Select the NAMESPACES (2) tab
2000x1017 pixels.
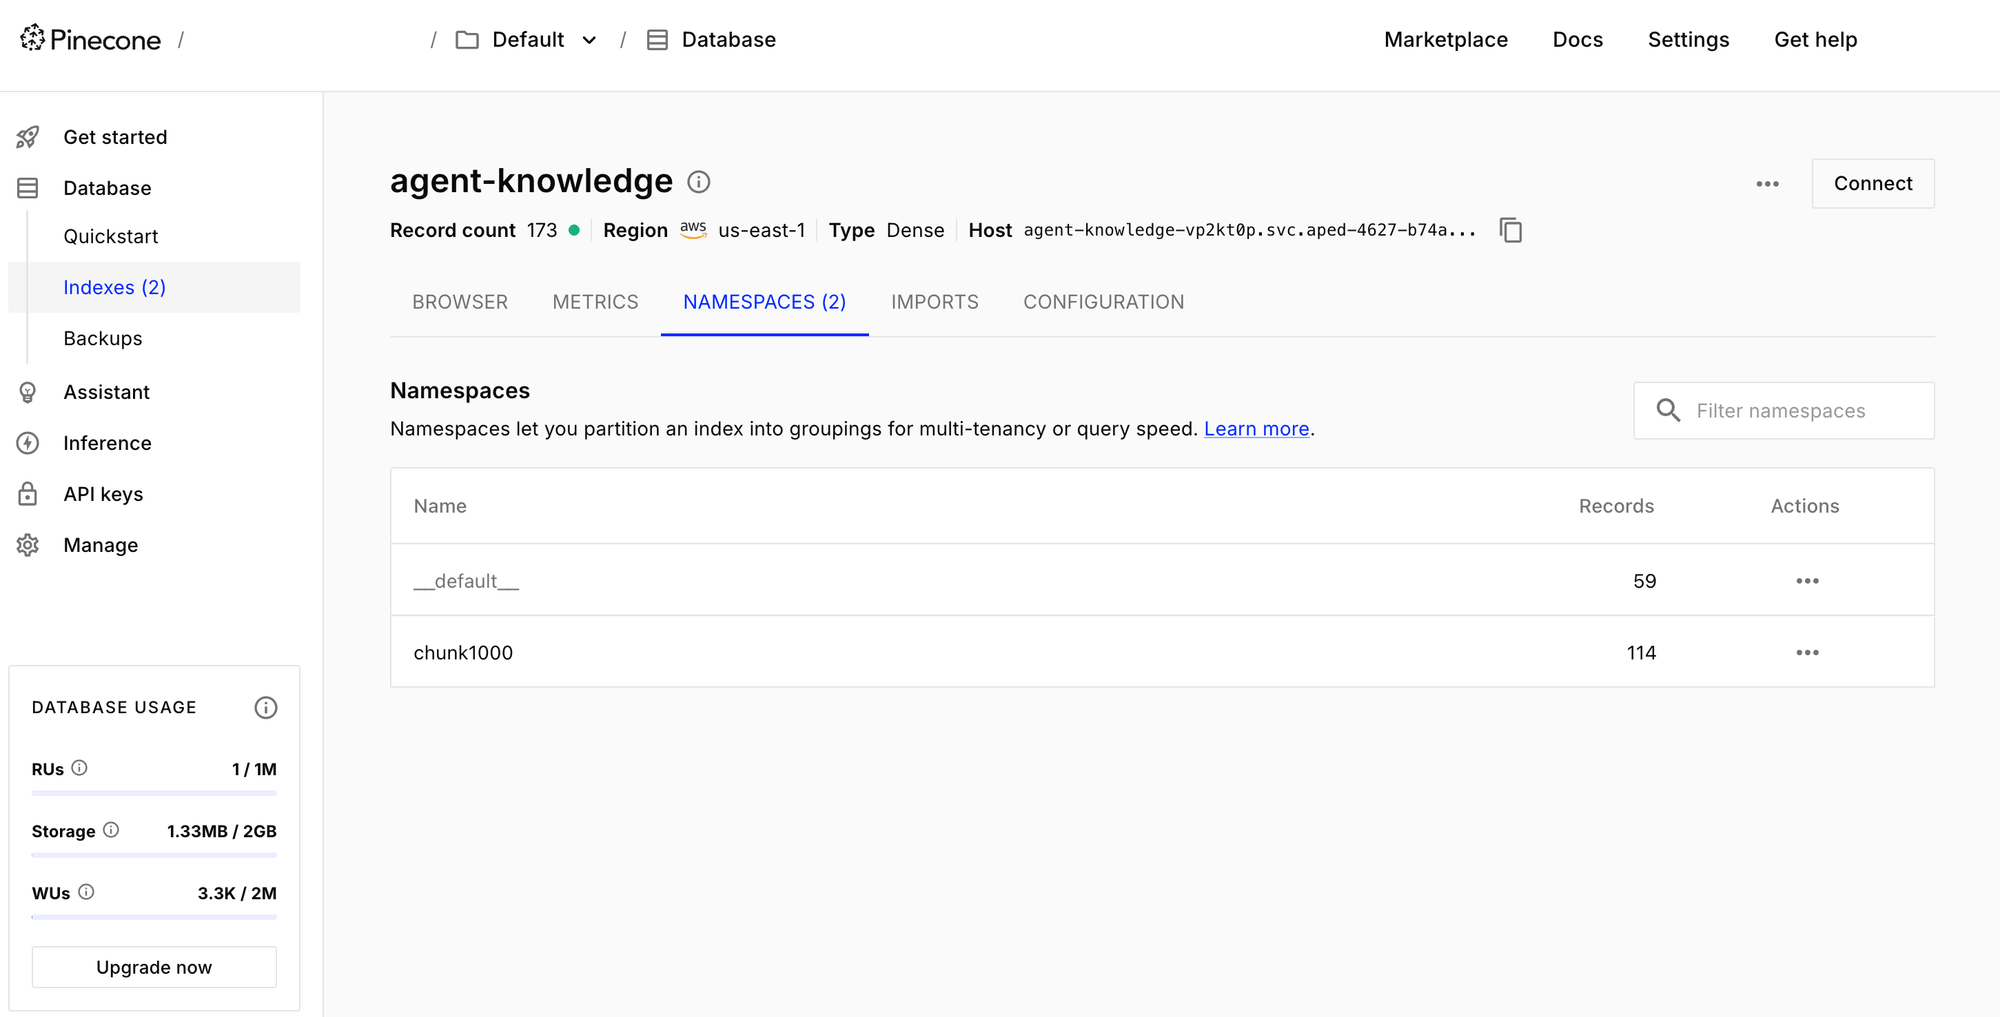tap(764, 302)
